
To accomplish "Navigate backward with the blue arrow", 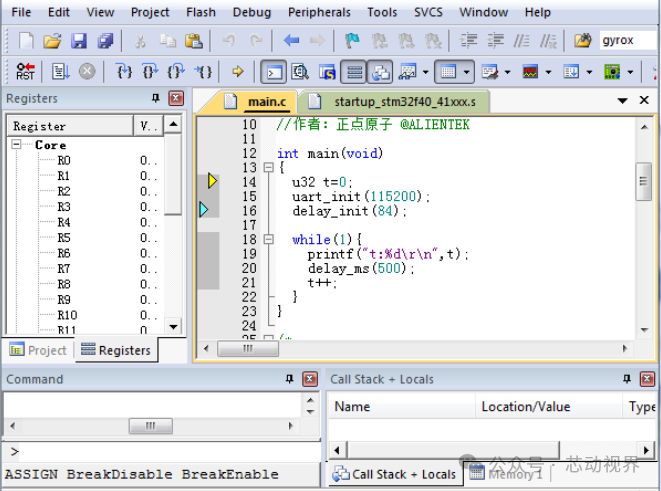I will [291, 40].
